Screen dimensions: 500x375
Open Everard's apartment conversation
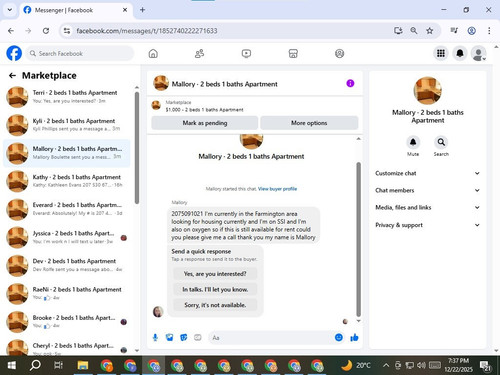(x=67, y=209)
